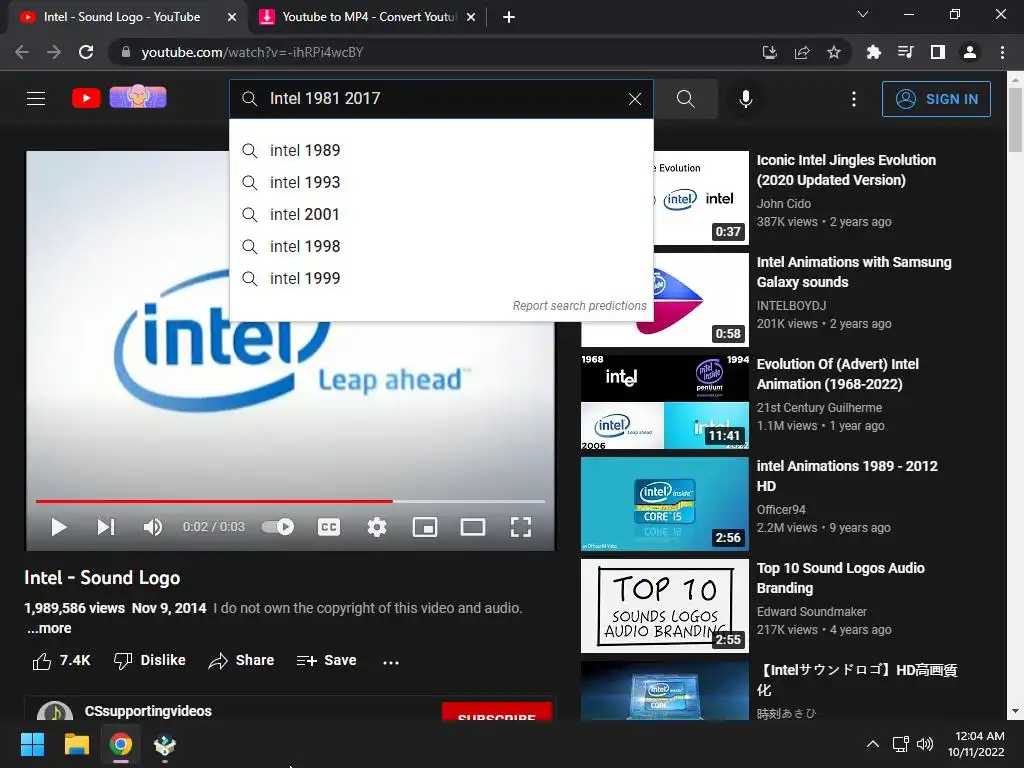The width and height of the screenshot is (1024, 768).
Task: Like the video with 7.4K likes
Action: point(61,661)
